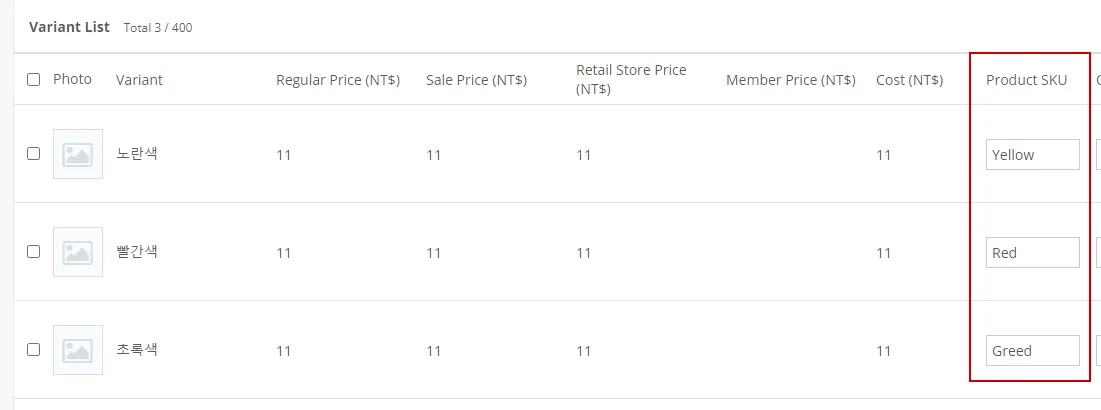Click the image placeholder icon for 빨간색 variant
Viewport: 1101px width, 410px height.
(x=78, y=252)
